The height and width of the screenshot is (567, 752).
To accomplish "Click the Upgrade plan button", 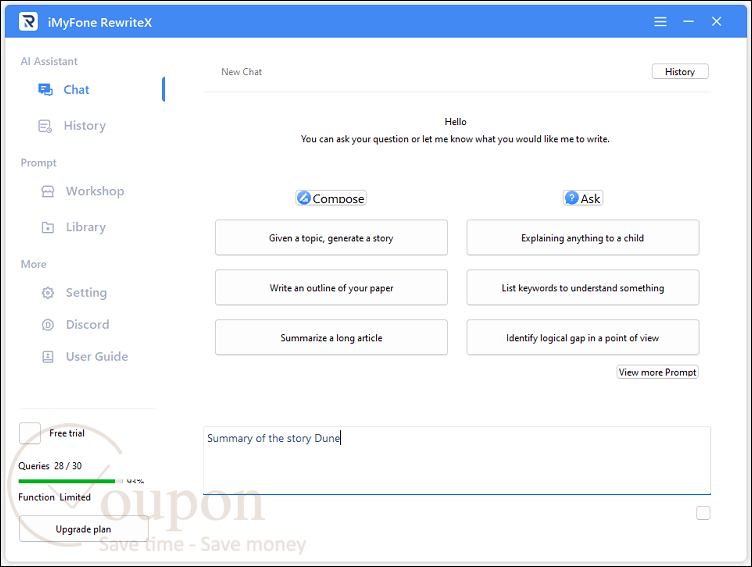I will [83, 529].
